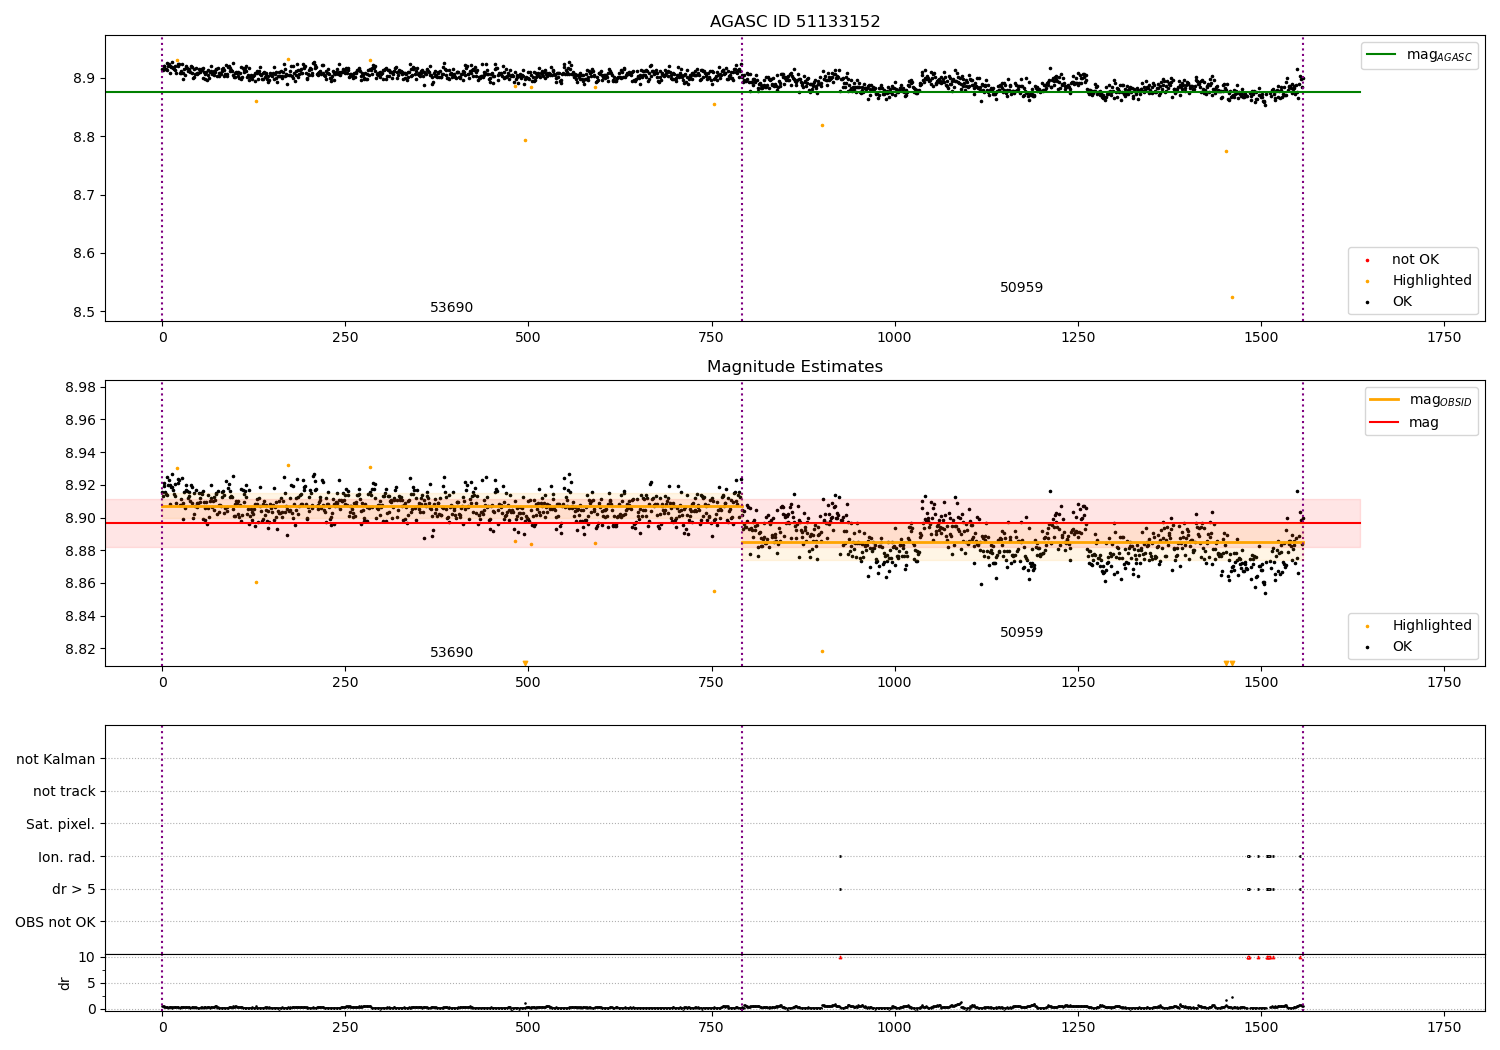The width and height of the screenshot is (1500, 1050).
Task: Click the 'not Kalman' axis label
Action: (56, 760)
